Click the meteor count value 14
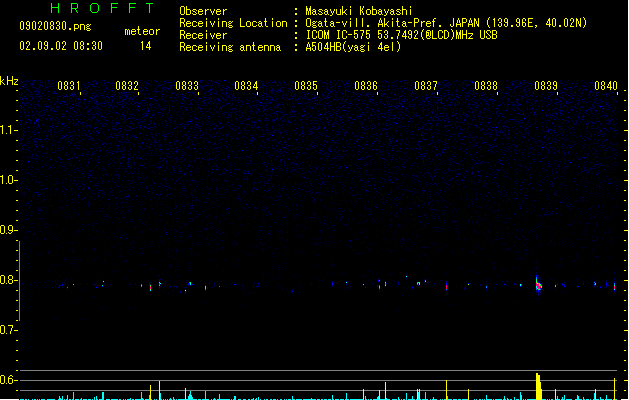 tap(146, 46)
